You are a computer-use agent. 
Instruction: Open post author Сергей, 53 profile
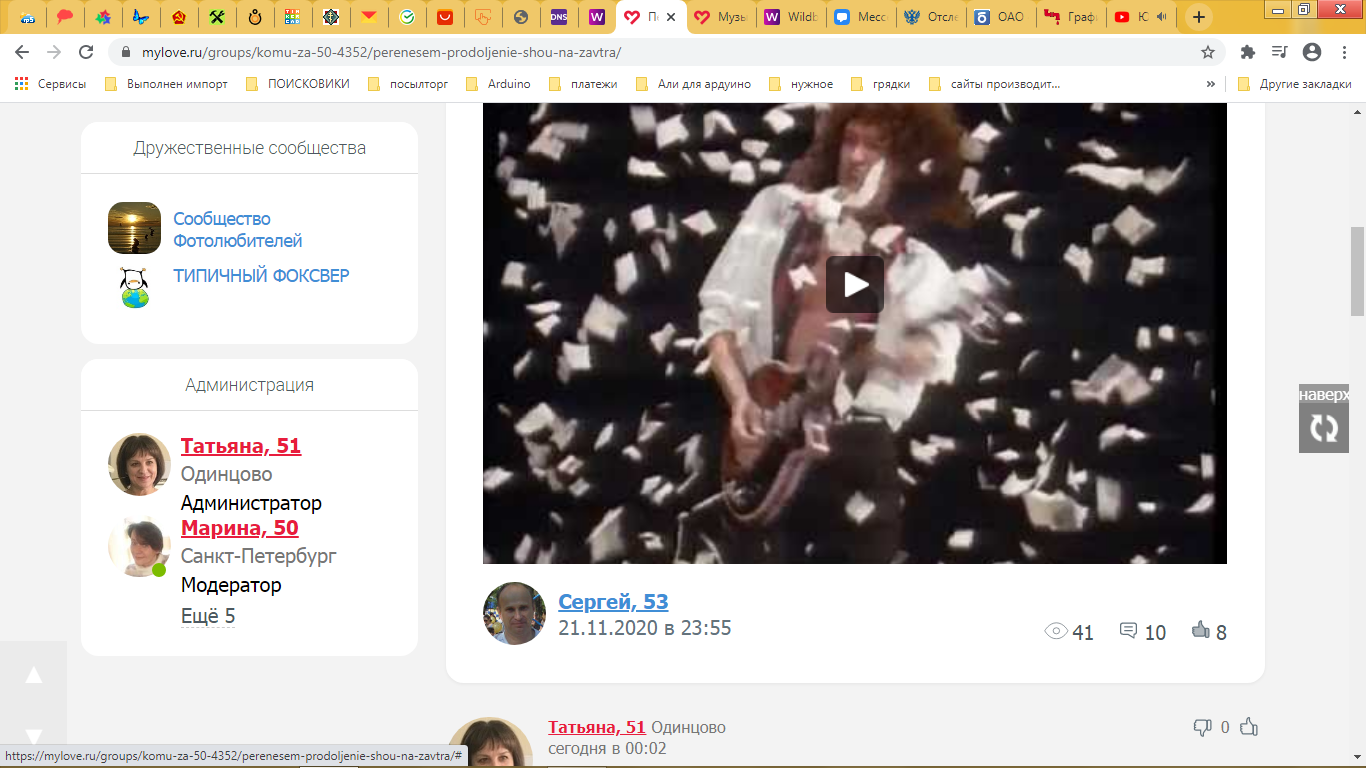pos(613,602)
